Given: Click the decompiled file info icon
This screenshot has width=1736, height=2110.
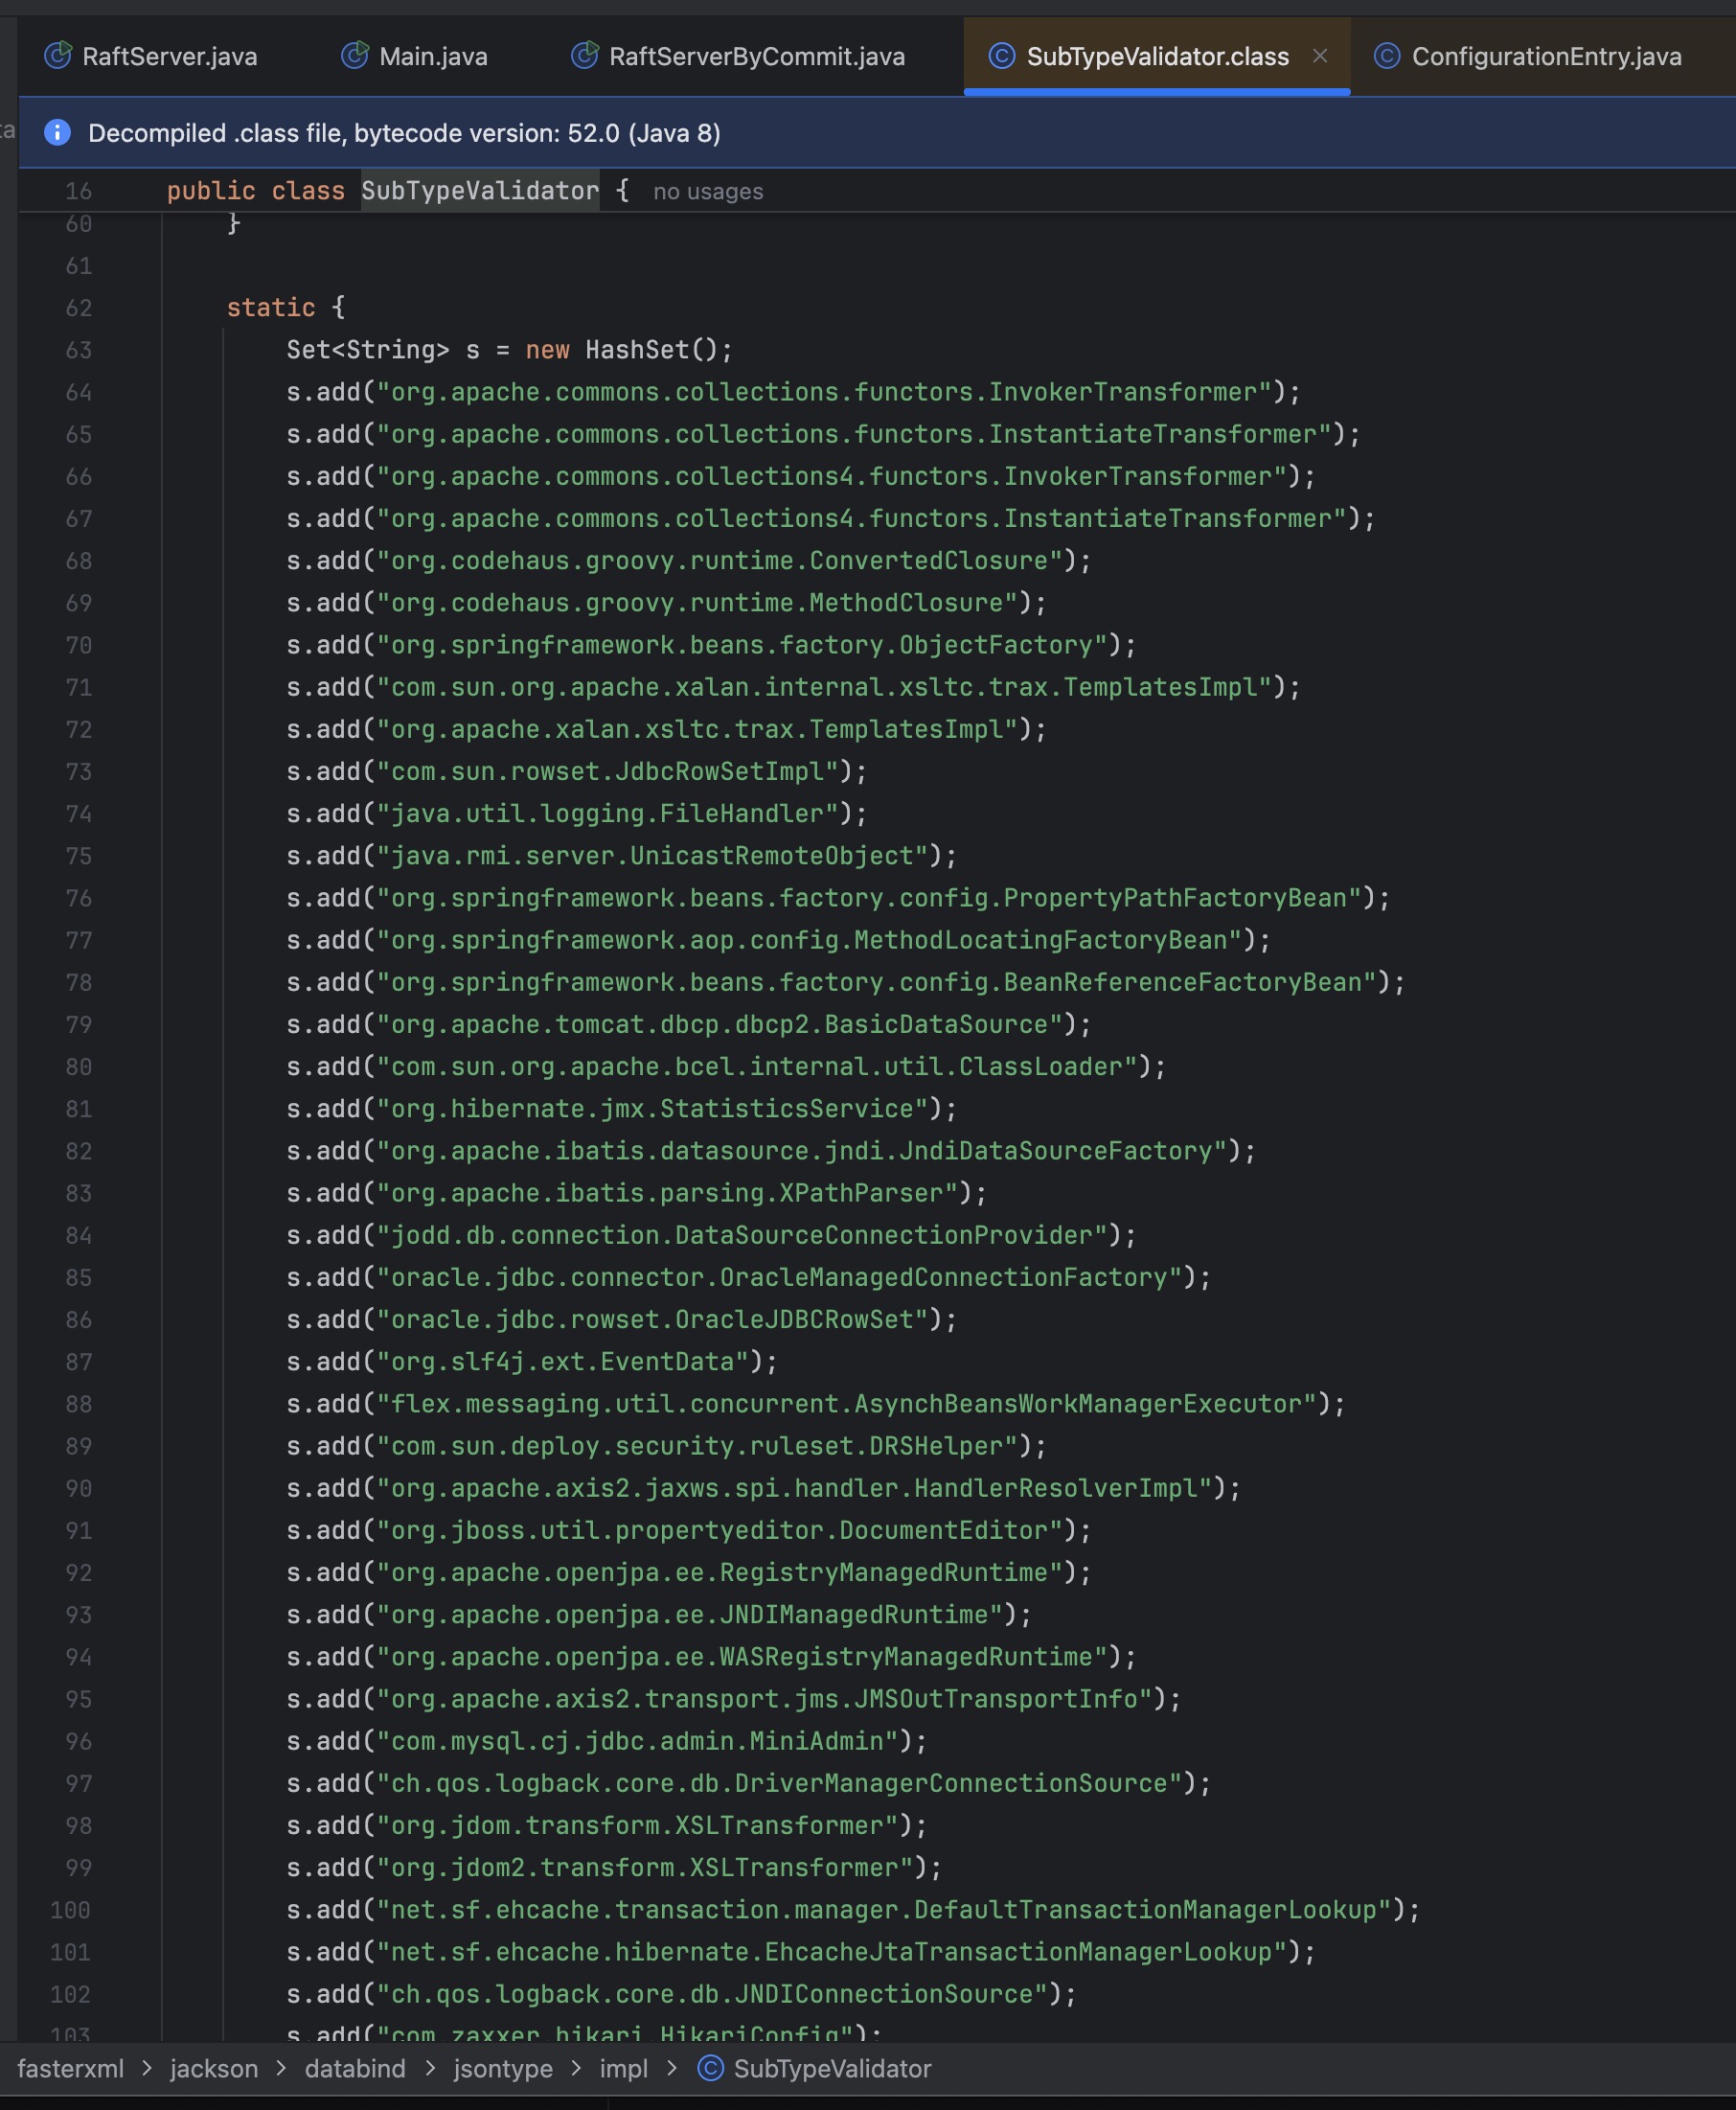Looking at the screenshot, I should coord(57,132).
